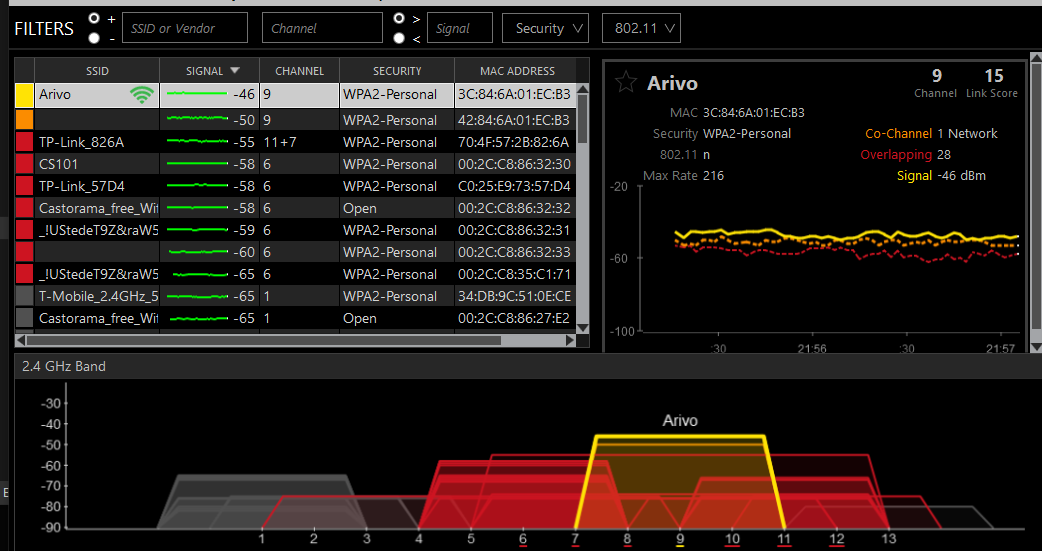Click channel 11 on band chart axis
1042x551 pixels.
click(x=784, y=539)
